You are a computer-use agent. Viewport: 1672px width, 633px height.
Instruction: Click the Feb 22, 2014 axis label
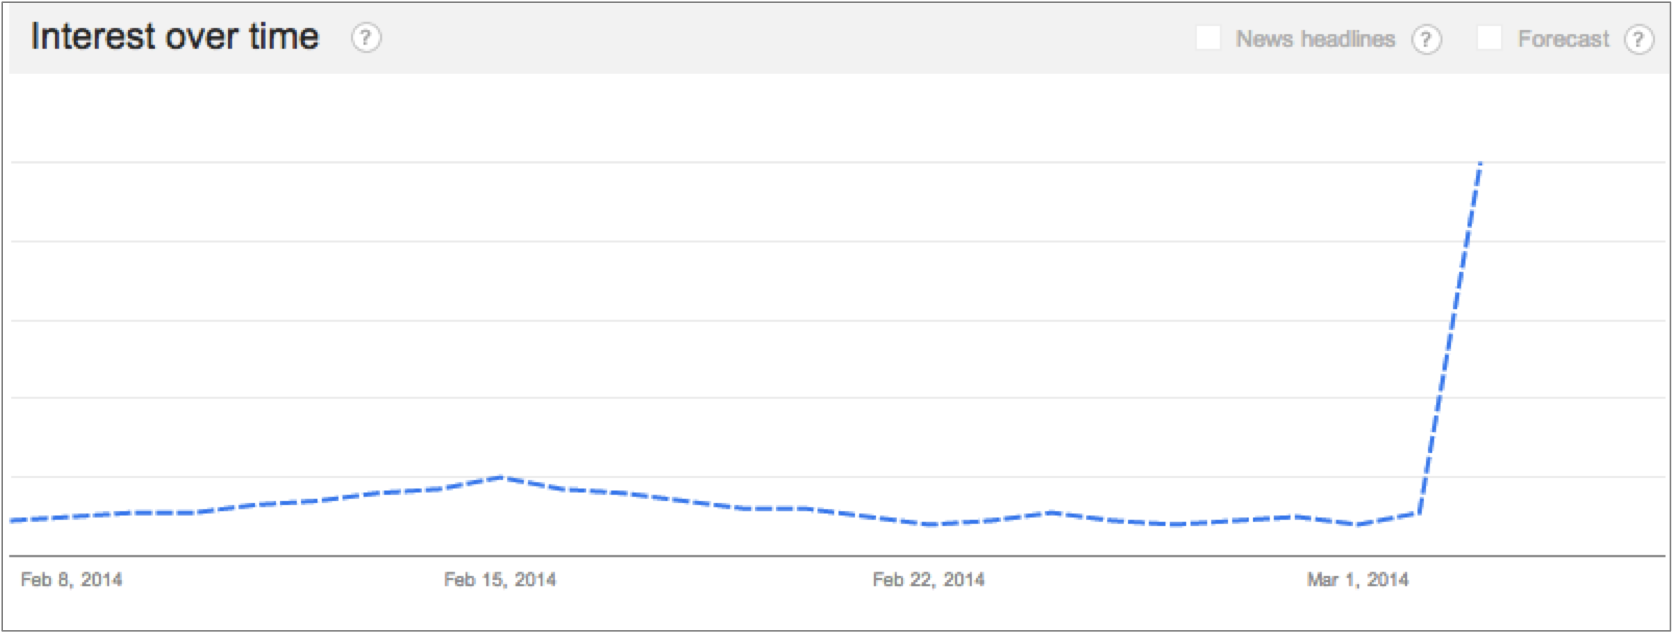pyautogui.click(x=928, y=580)
